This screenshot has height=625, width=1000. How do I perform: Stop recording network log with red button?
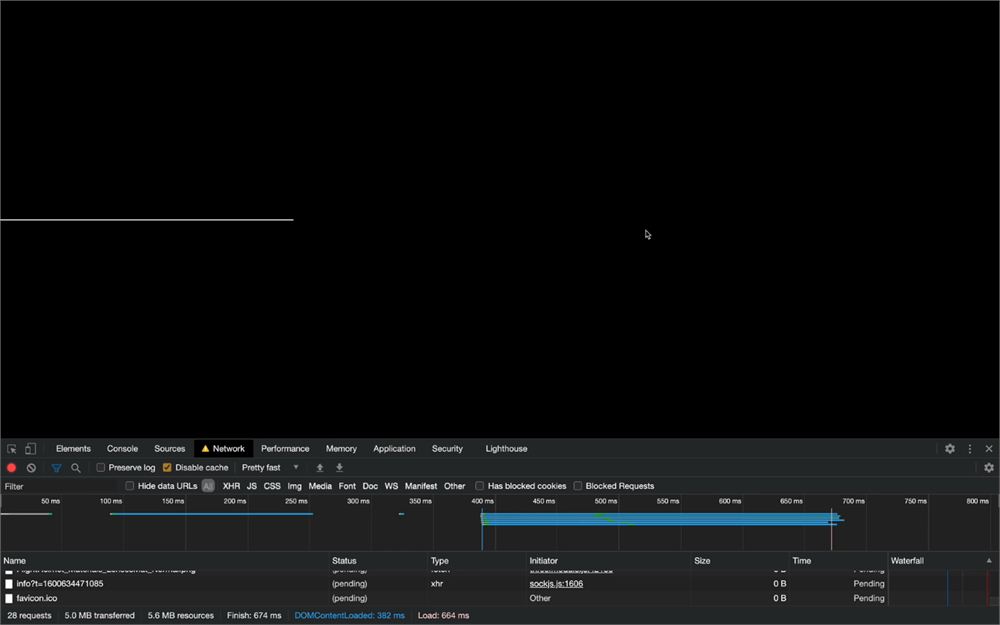tap(11, 467)
